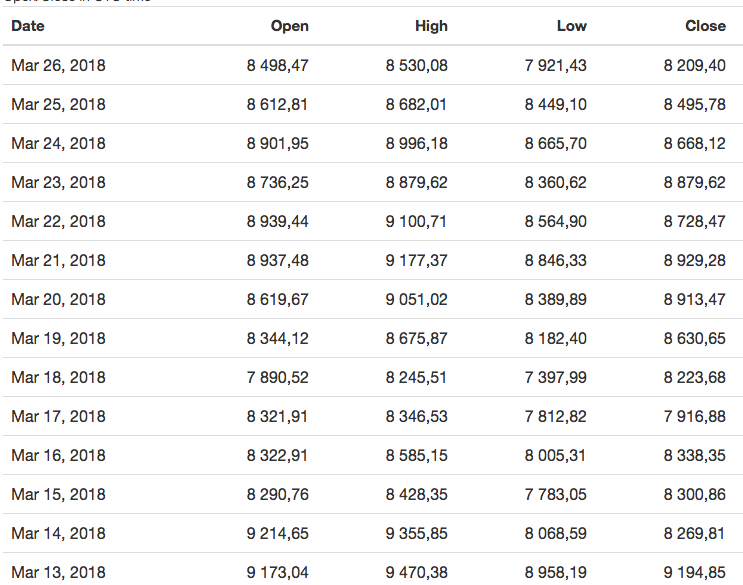Select the Mar 20, 2018 date cell
The height and width of the screenshot is (585, 743).
58,299
